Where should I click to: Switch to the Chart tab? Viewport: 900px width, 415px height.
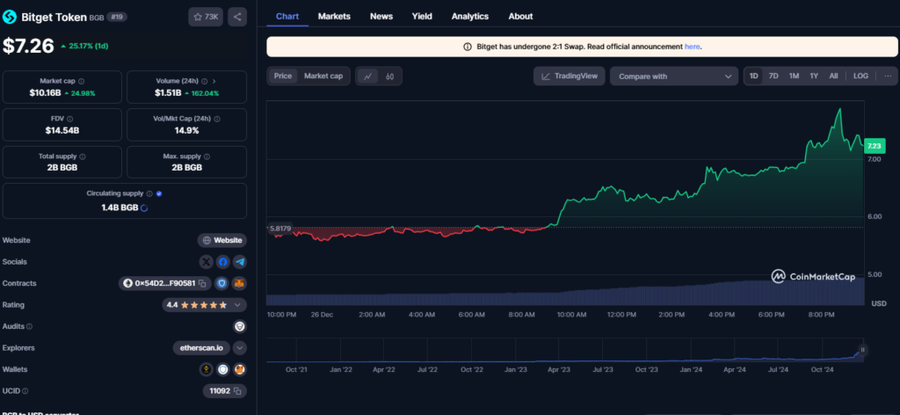287,16
